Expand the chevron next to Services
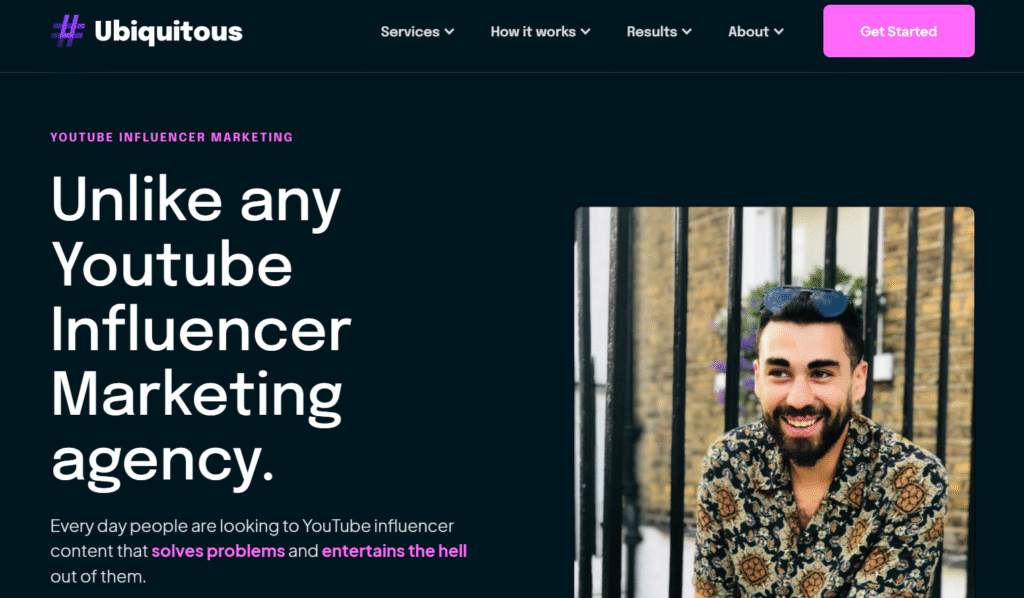Image resolution: width=1024 pixels, height=598 pixels. coord(449,31)
